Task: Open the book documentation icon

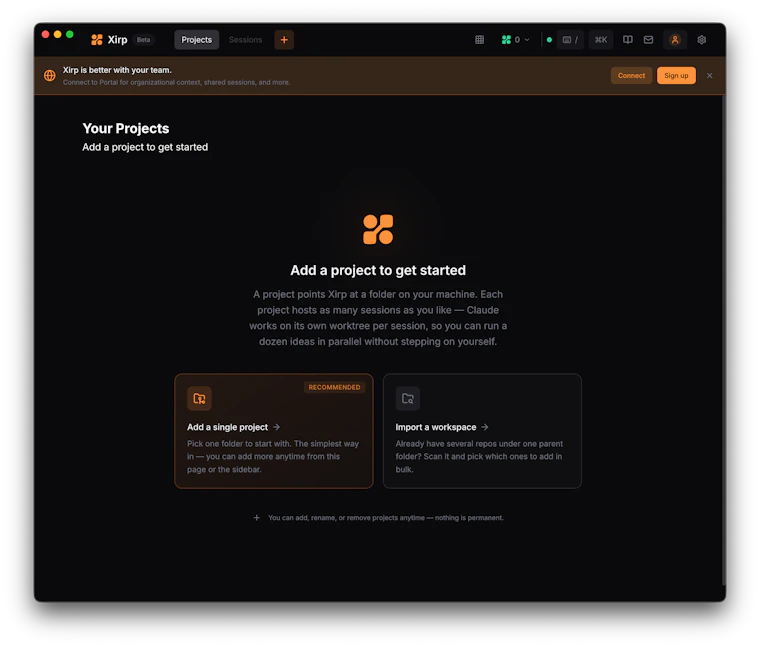Action: coord(628,40)
